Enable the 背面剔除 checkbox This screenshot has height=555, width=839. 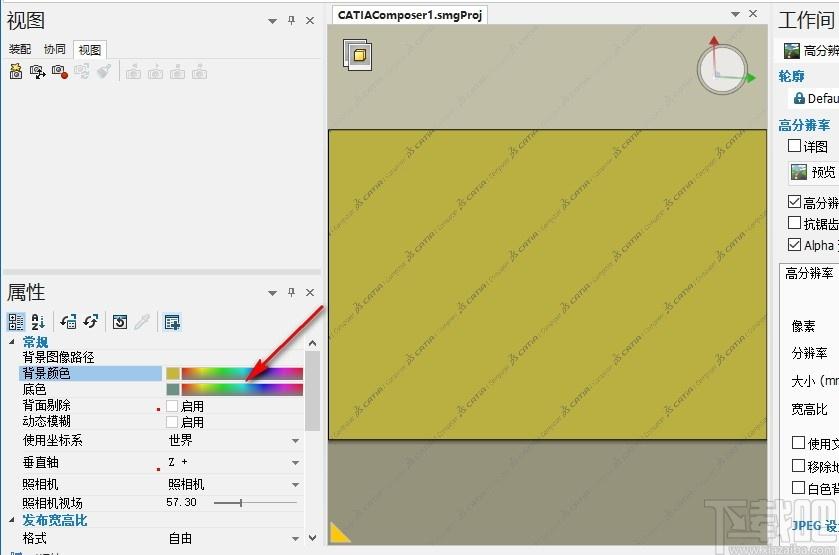172,406
